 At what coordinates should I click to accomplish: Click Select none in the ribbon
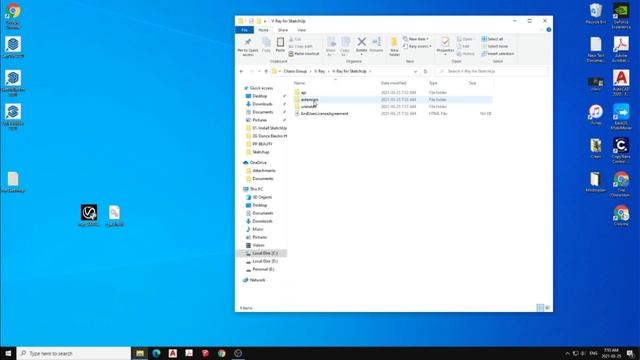[495, 47]
